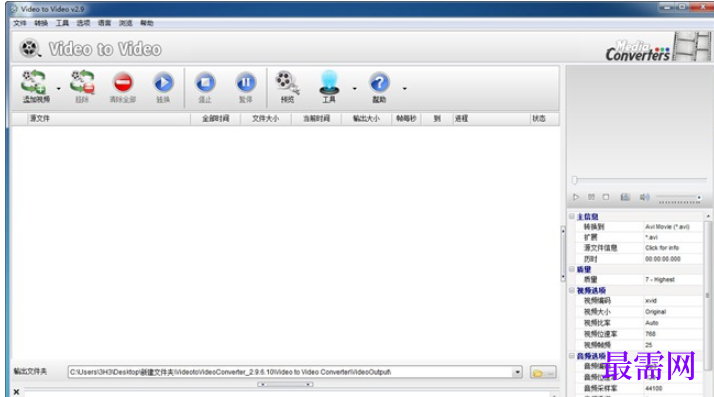Screen dimensions: 714x397
Task: Click the 暂停 (Pause) toolbar icon
Action: pyautogui.click(x=246, y=83)
